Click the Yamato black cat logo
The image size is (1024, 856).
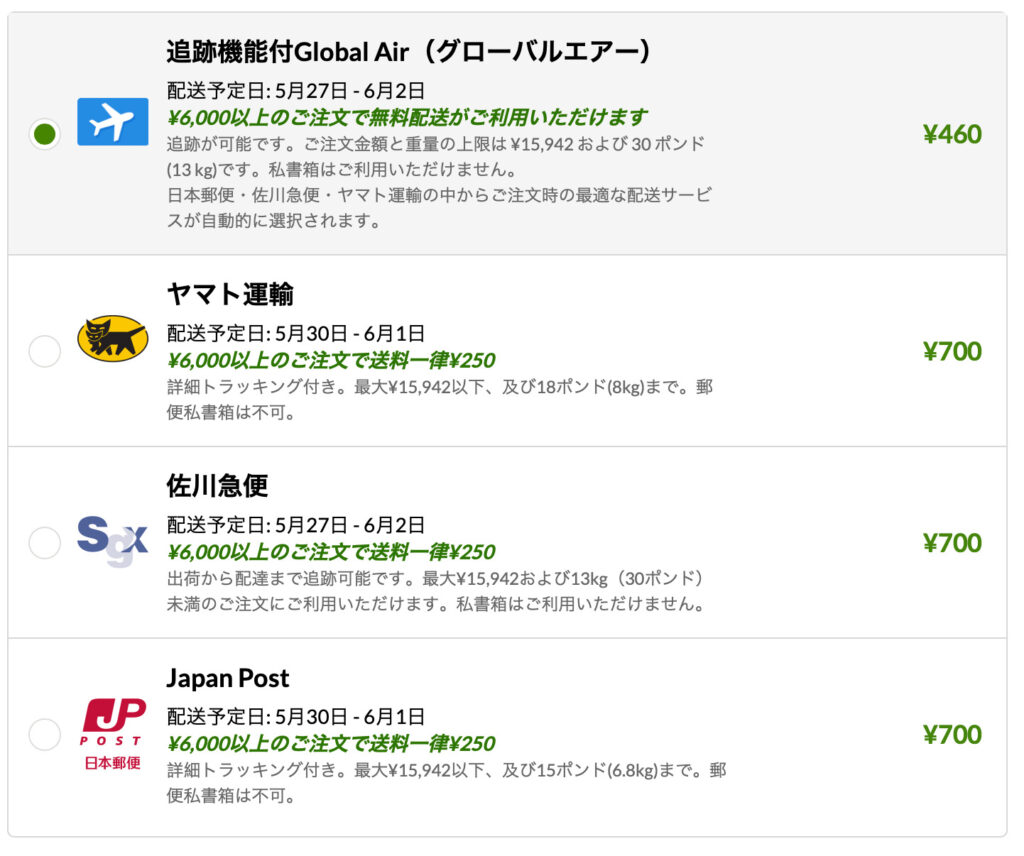(112, 339)
